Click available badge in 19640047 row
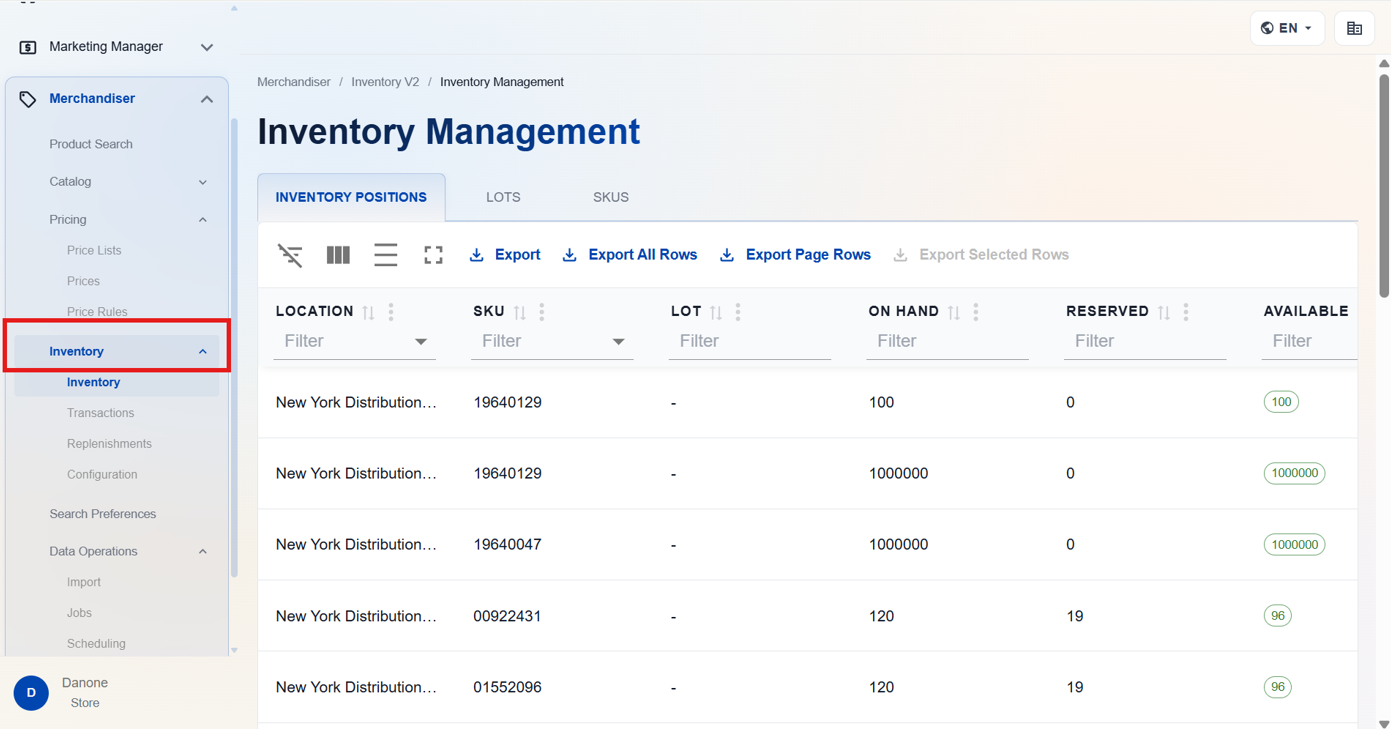 click(x=1294, y=545)
